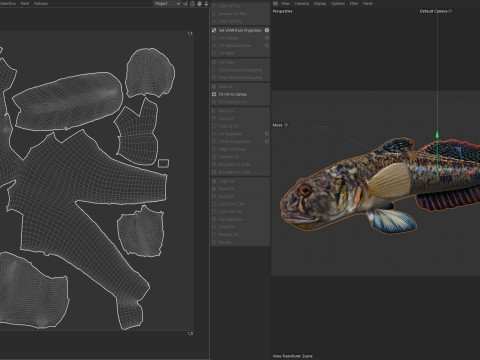Screen dimensions: 480x360
Task: Click the Line Up UV icon
Action: tap(214, 126)
